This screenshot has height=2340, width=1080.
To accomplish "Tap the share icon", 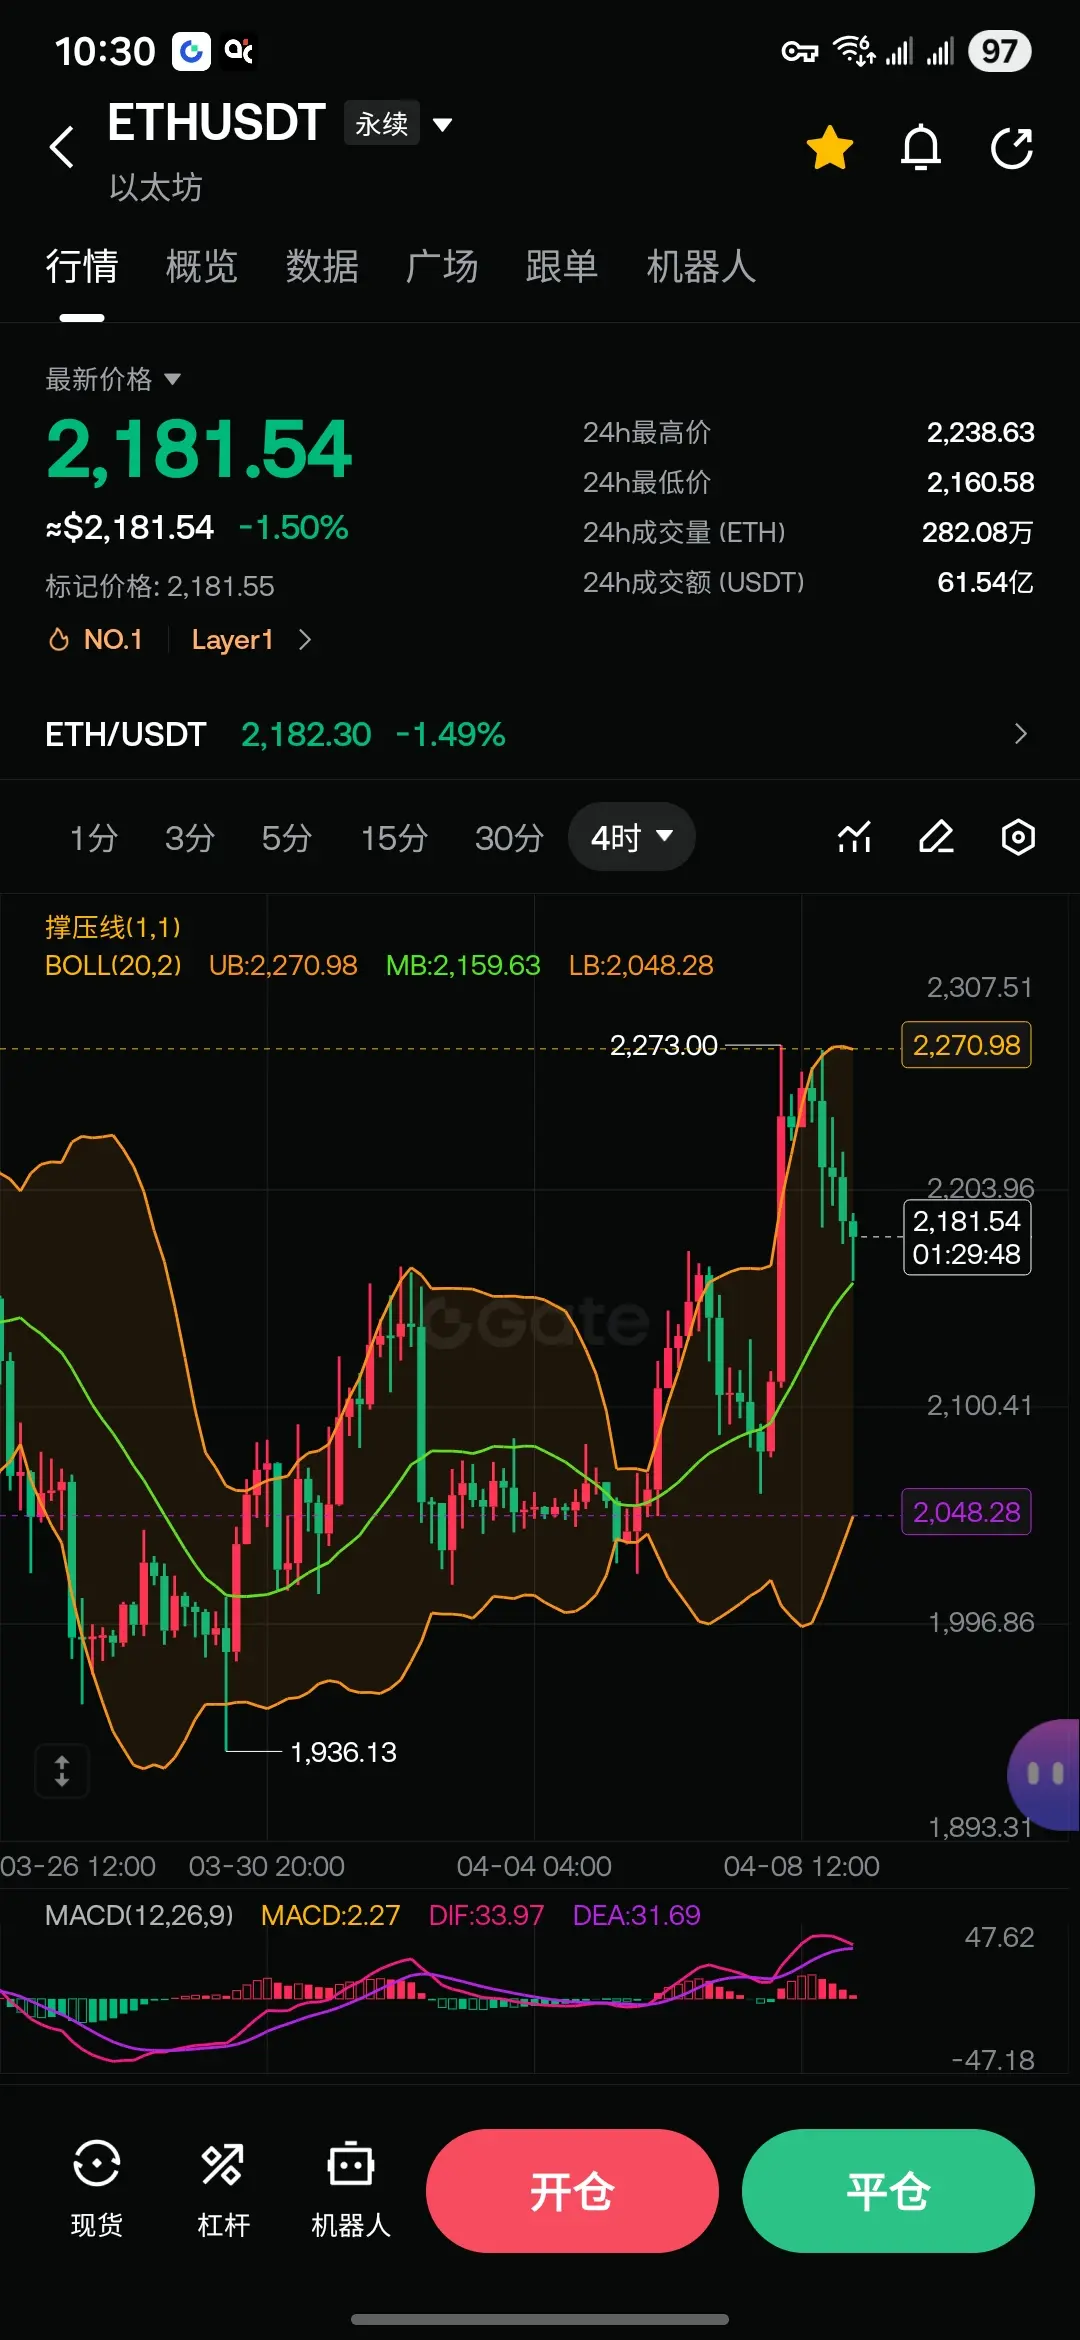I will pos(1012,148).
